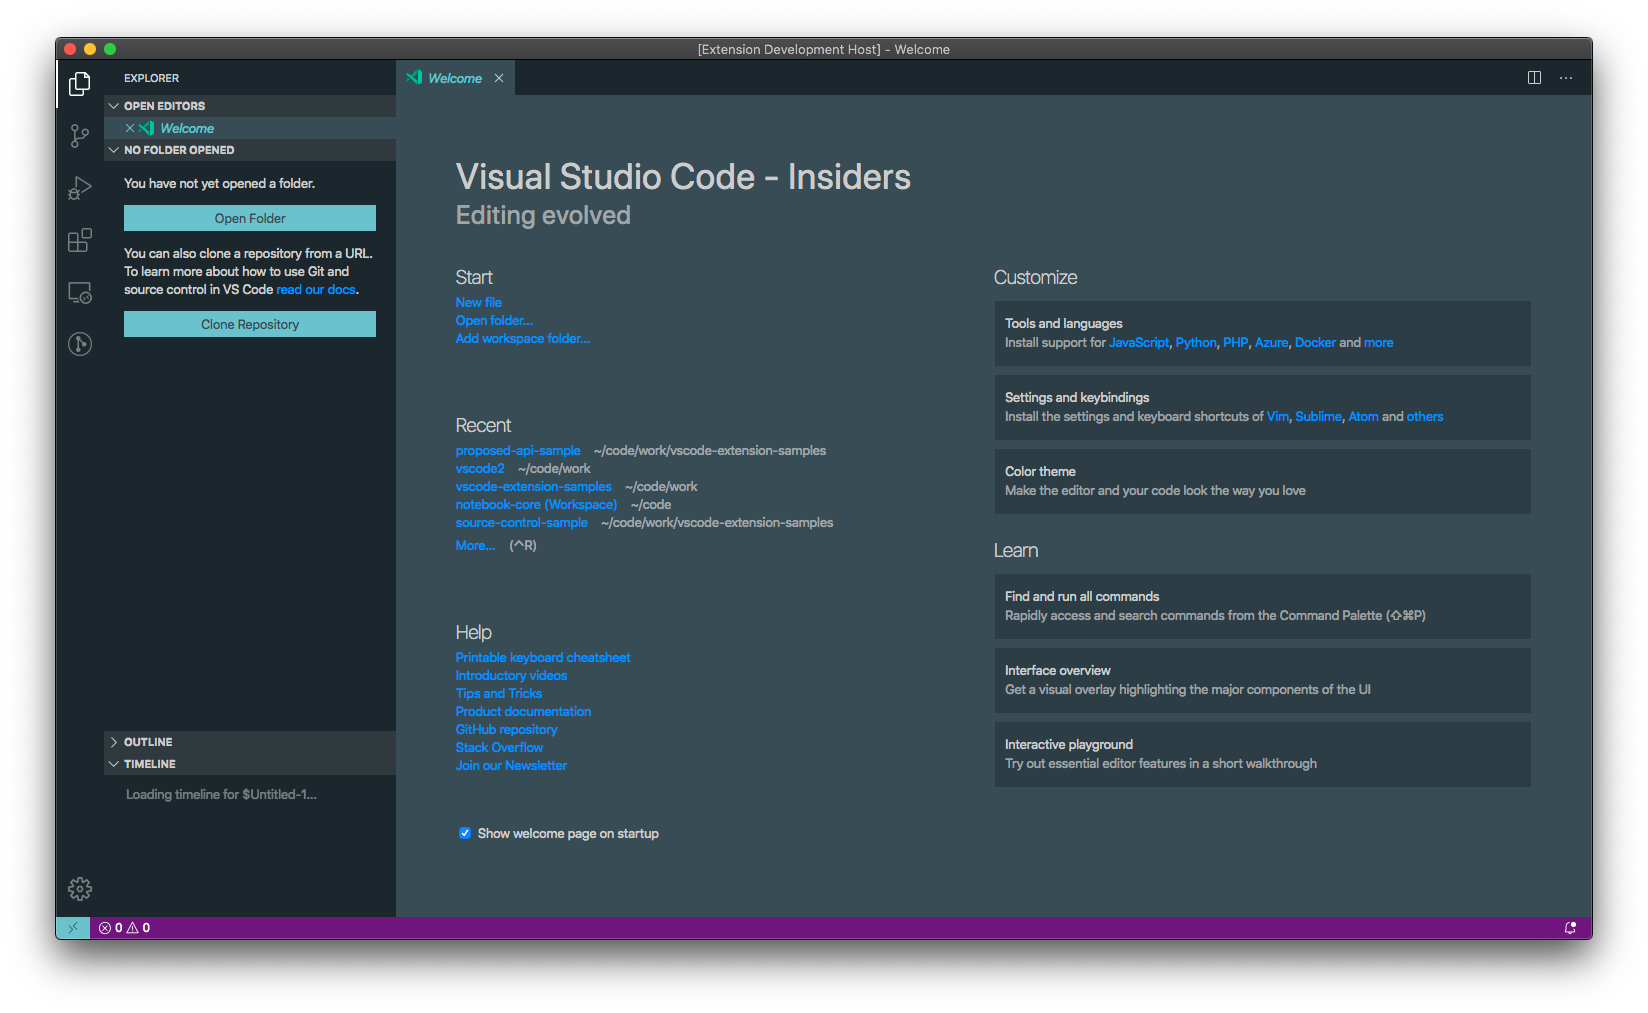Click Join our Newsletter link
This screenshot has height=1013, width=1648.
511,766
